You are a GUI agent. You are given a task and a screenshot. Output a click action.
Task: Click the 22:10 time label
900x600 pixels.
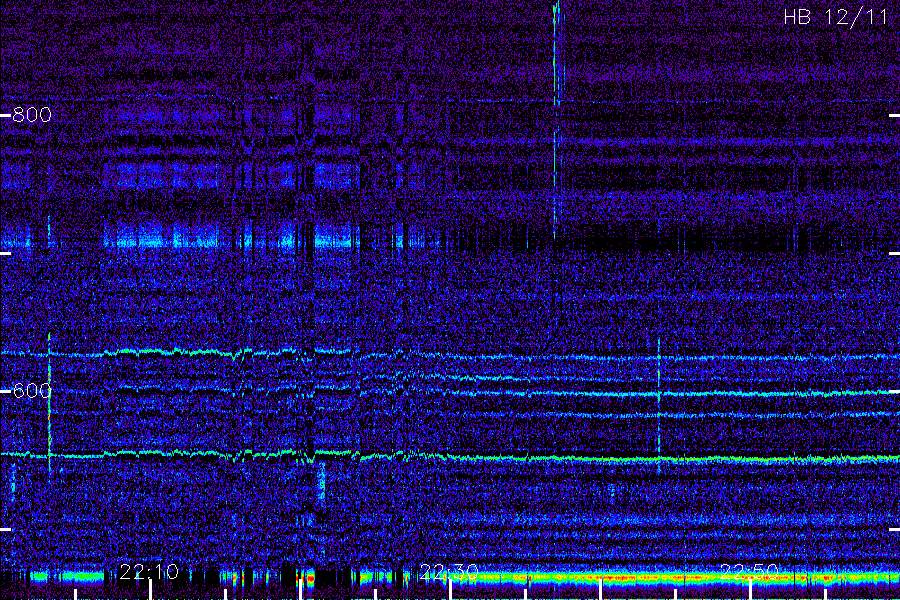pyautogui.click(x=149, y=572)
